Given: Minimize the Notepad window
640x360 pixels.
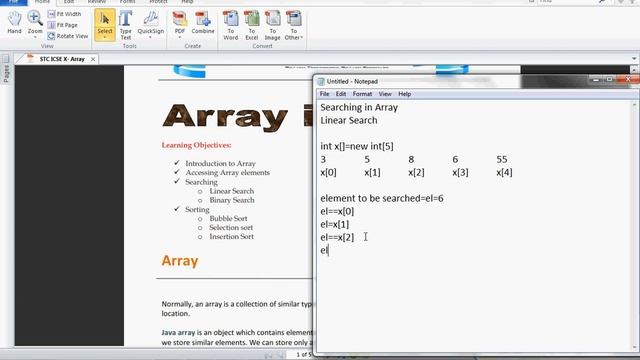Looking at the screenshot, I should click(x=596, y=80).
